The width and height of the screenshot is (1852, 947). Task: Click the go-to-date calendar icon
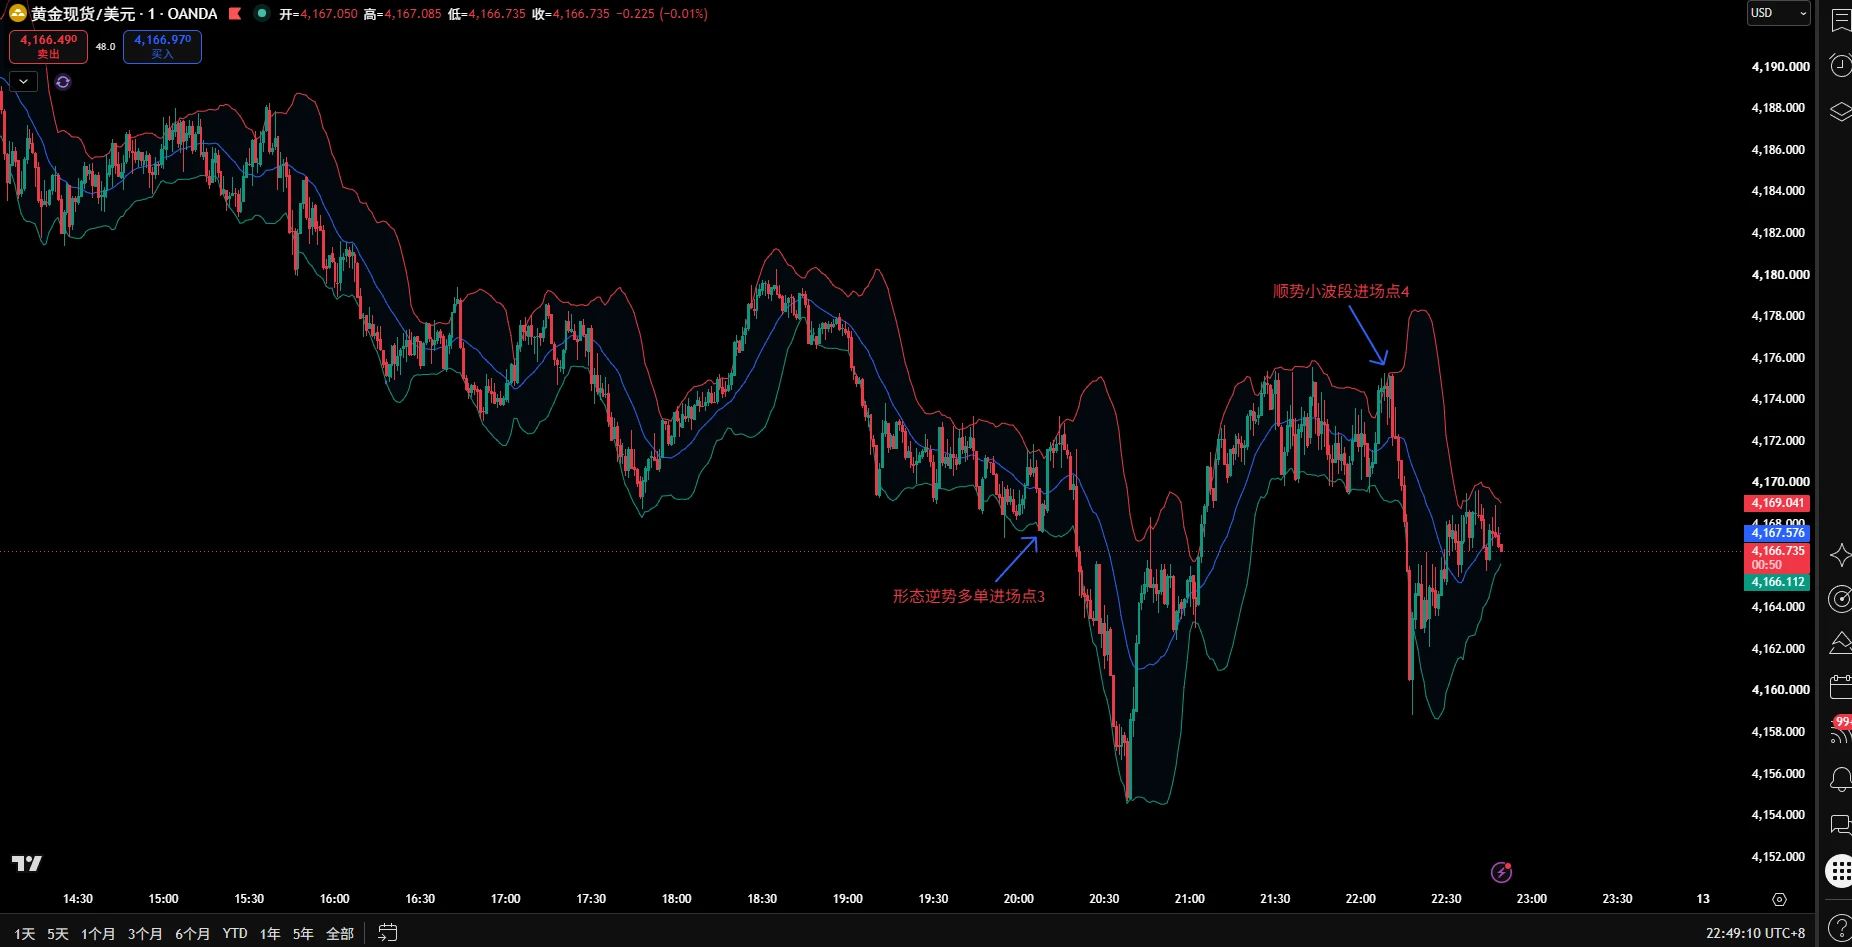coord(388,933)
